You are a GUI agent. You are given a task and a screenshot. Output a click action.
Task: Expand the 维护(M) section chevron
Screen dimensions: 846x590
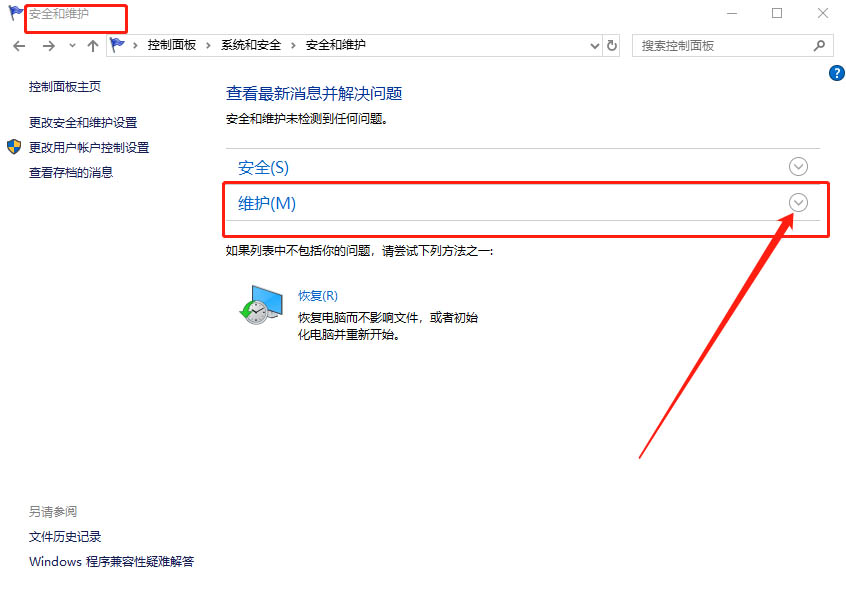[798, 203]
